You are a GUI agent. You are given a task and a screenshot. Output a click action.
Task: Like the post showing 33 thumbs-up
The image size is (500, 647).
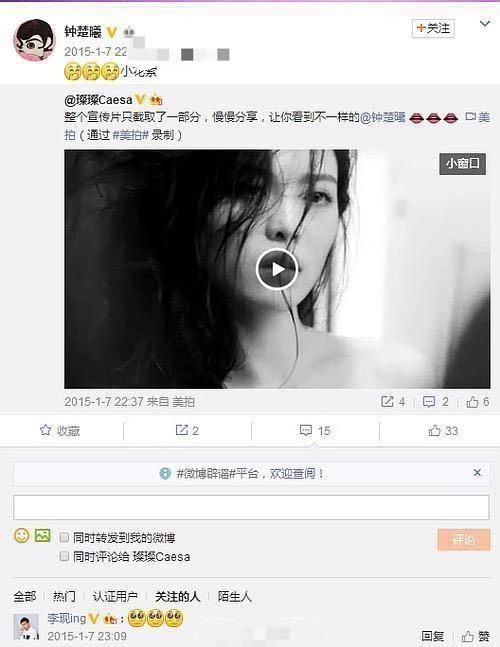434,430
